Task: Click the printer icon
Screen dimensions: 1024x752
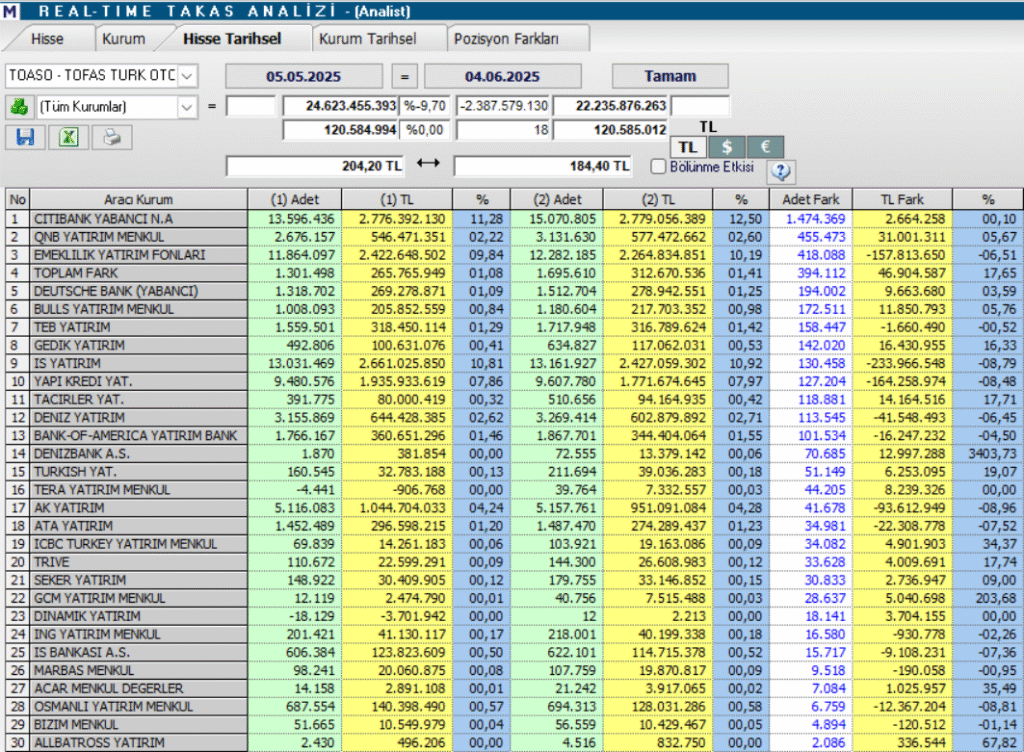Action: coord(112,137)
